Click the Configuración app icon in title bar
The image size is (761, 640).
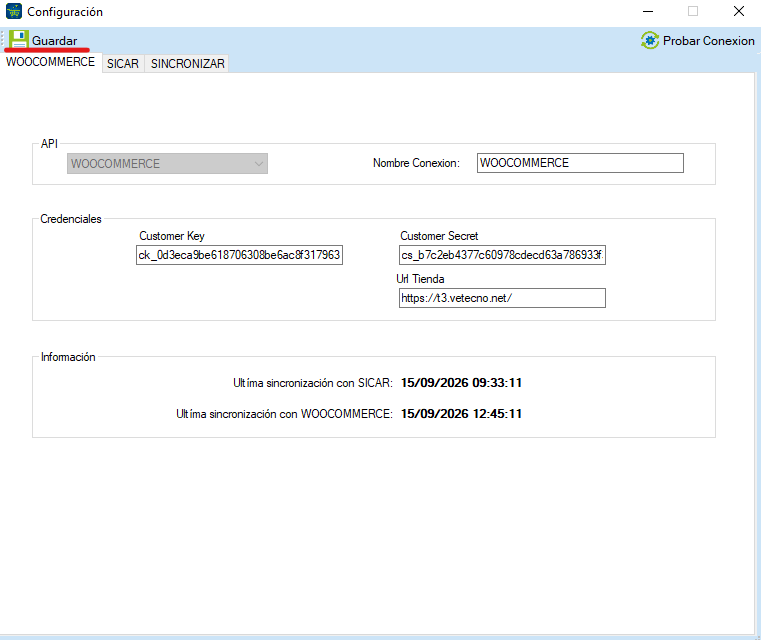[x=14, y=11]
